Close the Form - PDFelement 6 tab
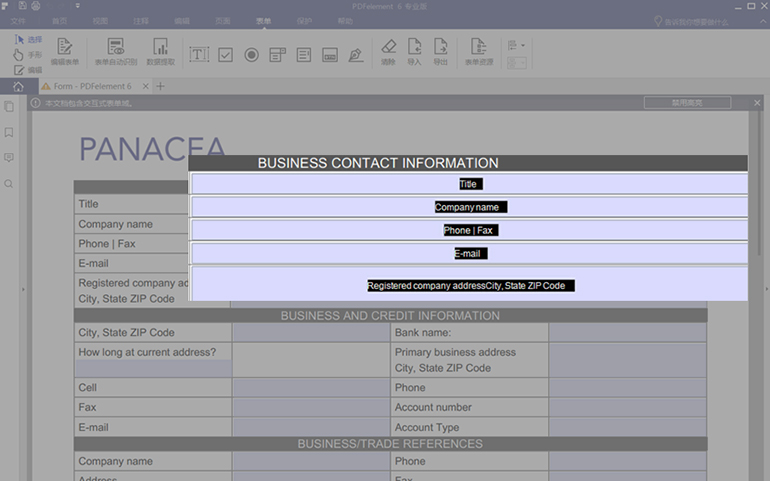The height and width of the screenshot is (481, 770). 145,87
